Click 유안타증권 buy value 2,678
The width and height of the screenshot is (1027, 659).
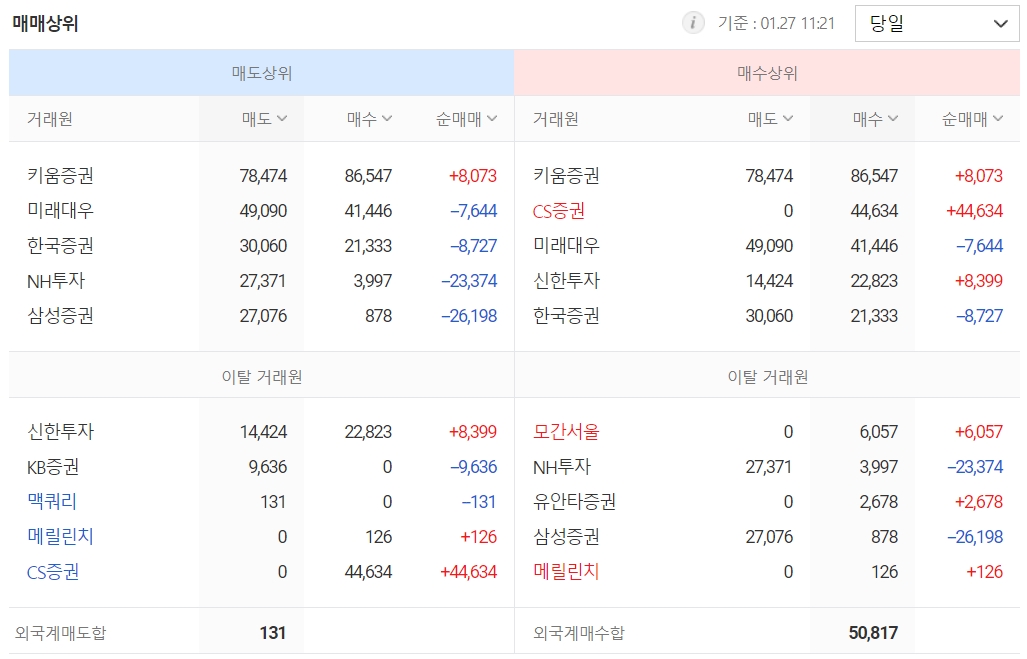tap(878, 502)
